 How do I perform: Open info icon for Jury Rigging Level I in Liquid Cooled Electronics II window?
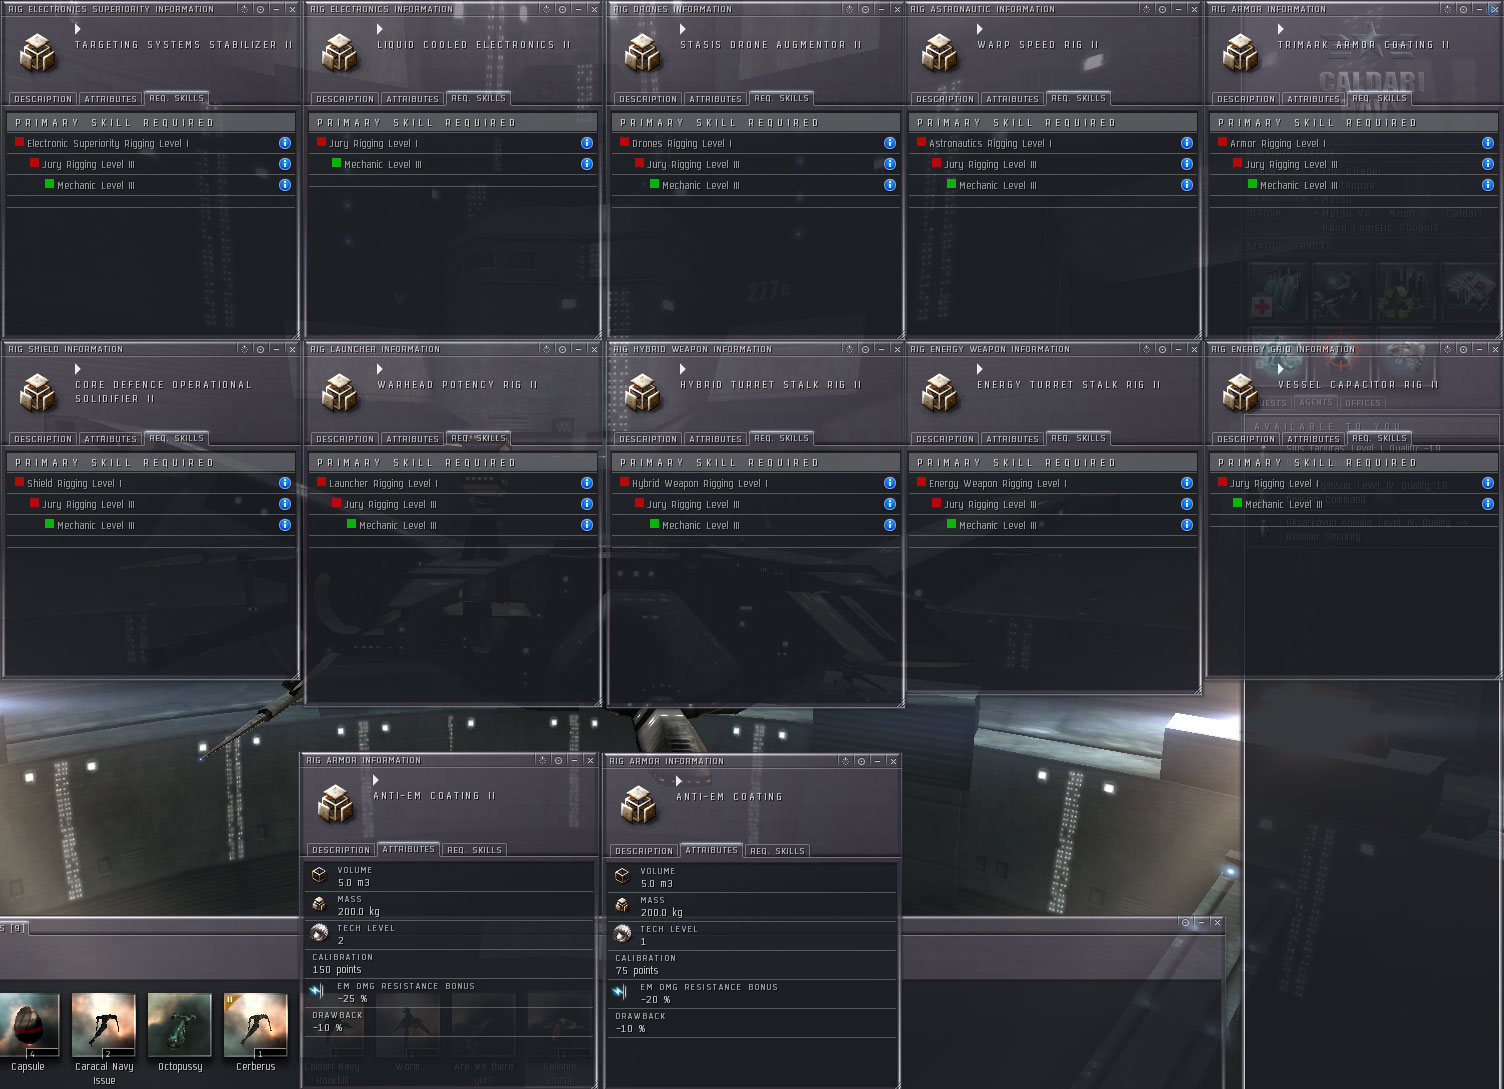pyautogui.click(x=587, y=143)
